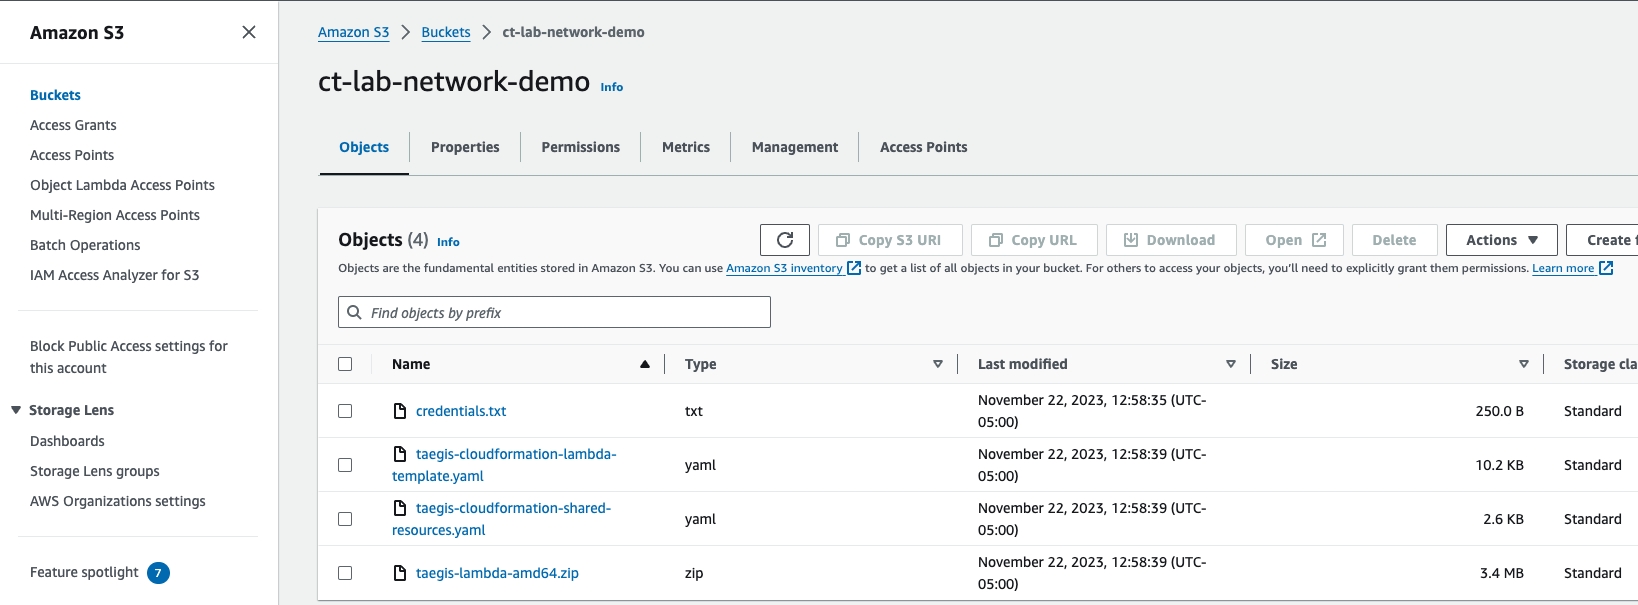Open the Amazon S3 inventory link

[x=784, y=268]
